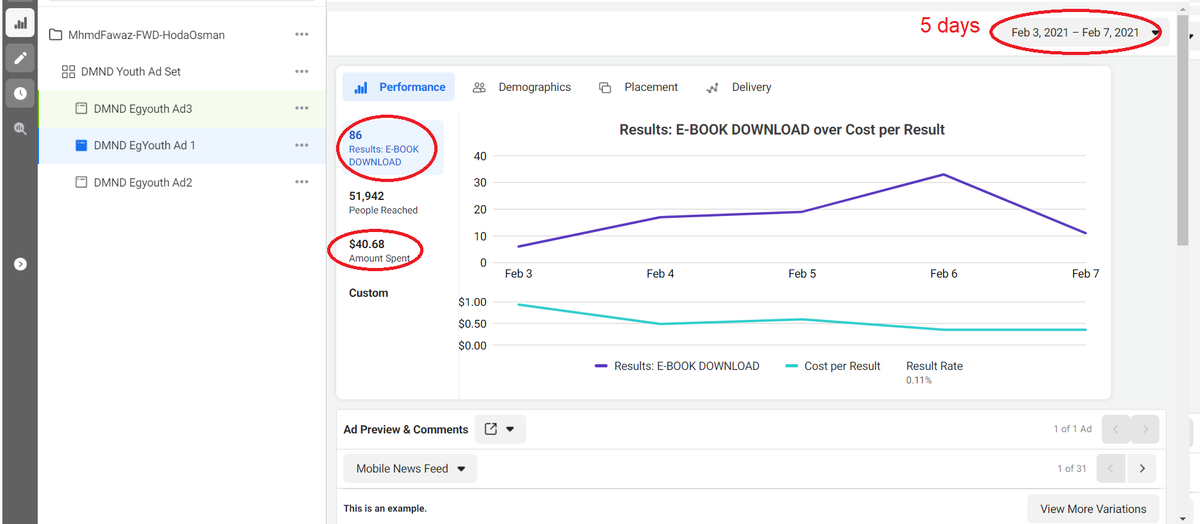Open the charts view icon in sidebar
This screenshot has height=524, width=1200.
[18, 22]
